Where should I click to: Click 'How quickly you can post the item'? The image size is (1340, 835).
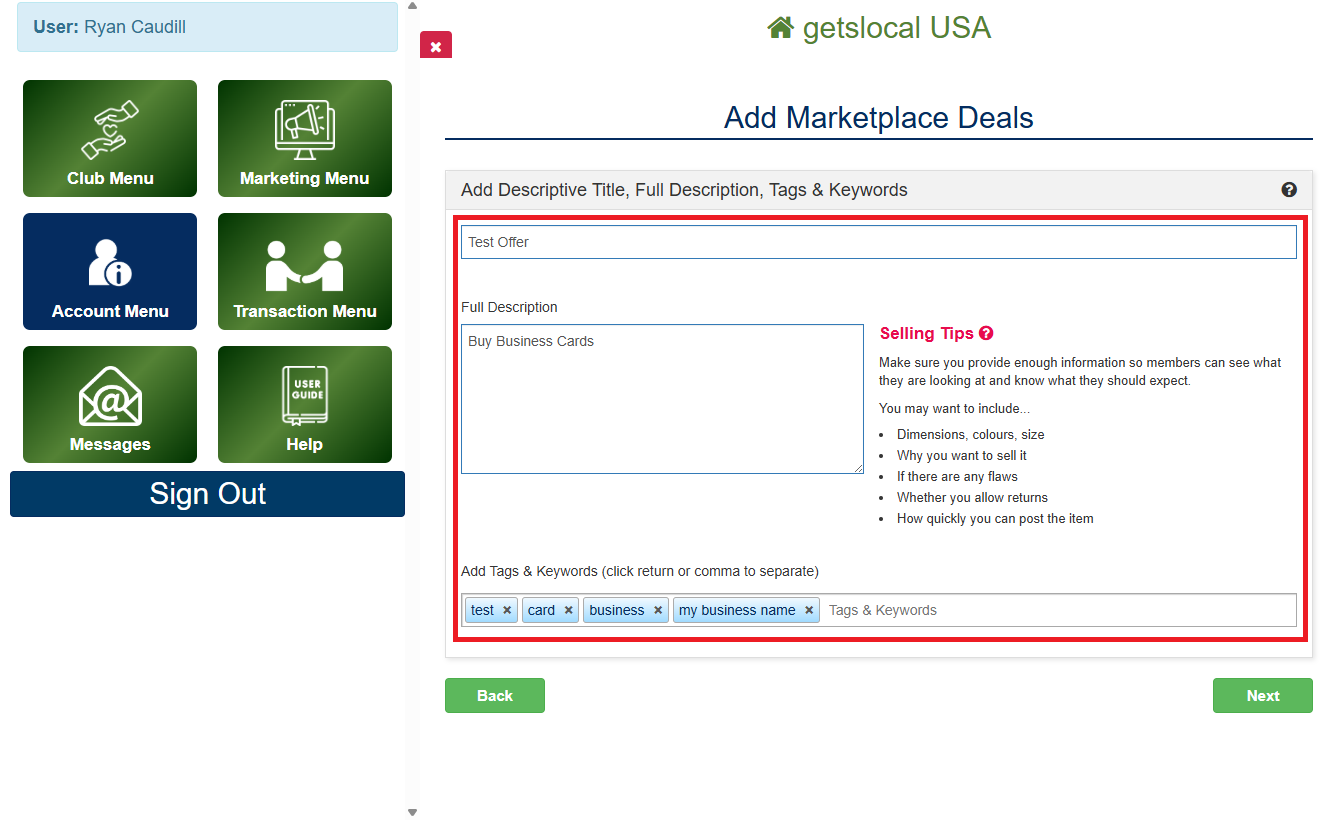click(x=995, y=518)
